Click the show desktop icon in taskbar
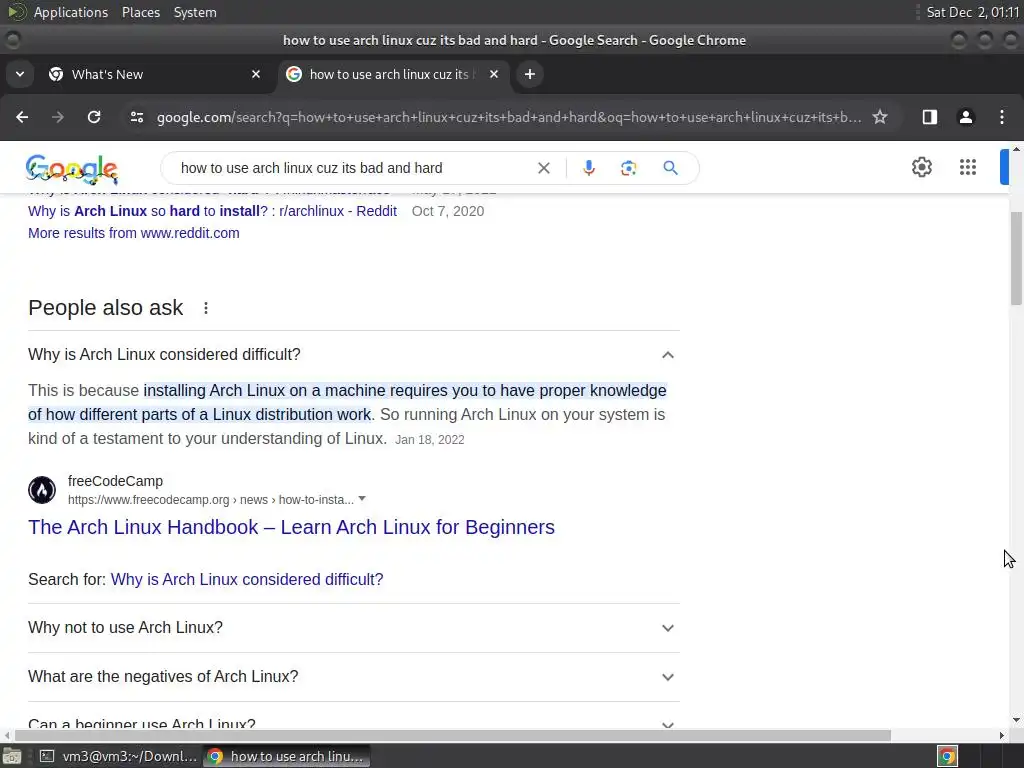This screenshot has width=1024, height=768. [12, 756]
